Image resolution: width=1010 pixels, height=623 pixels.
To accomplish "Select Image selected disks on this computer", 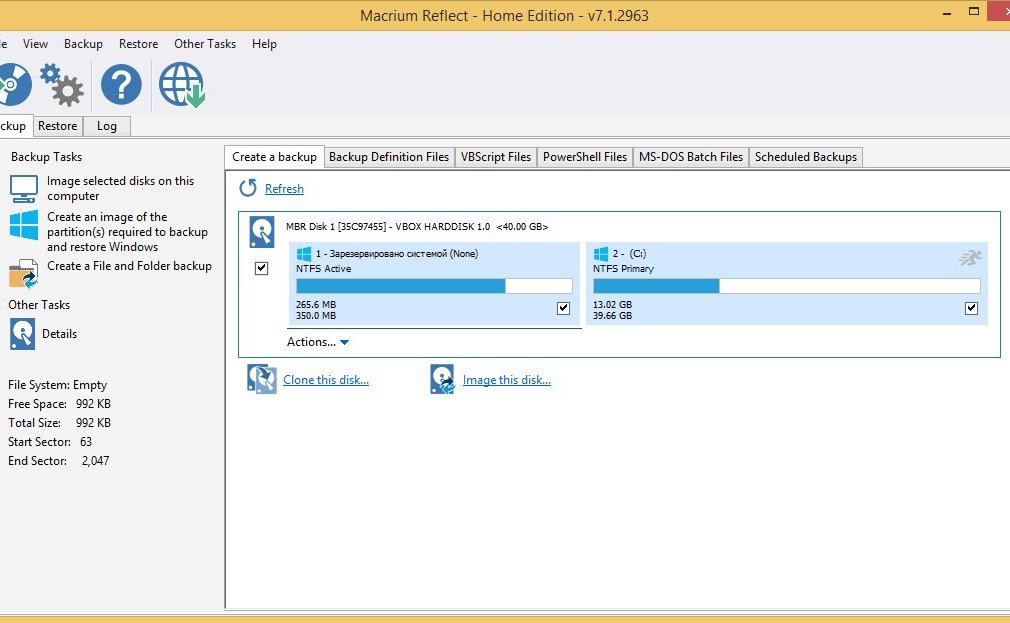I will point(120,188).
